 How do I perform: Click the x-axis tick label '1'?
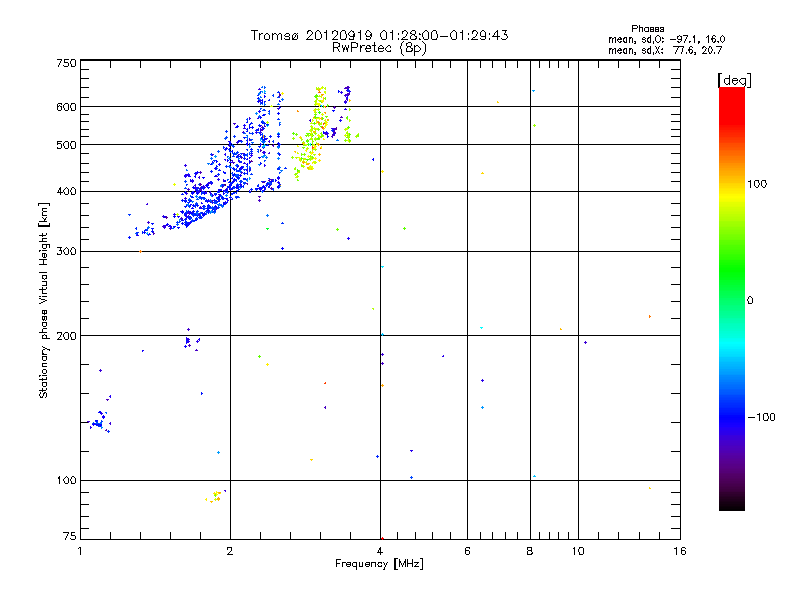pos(80,551)
